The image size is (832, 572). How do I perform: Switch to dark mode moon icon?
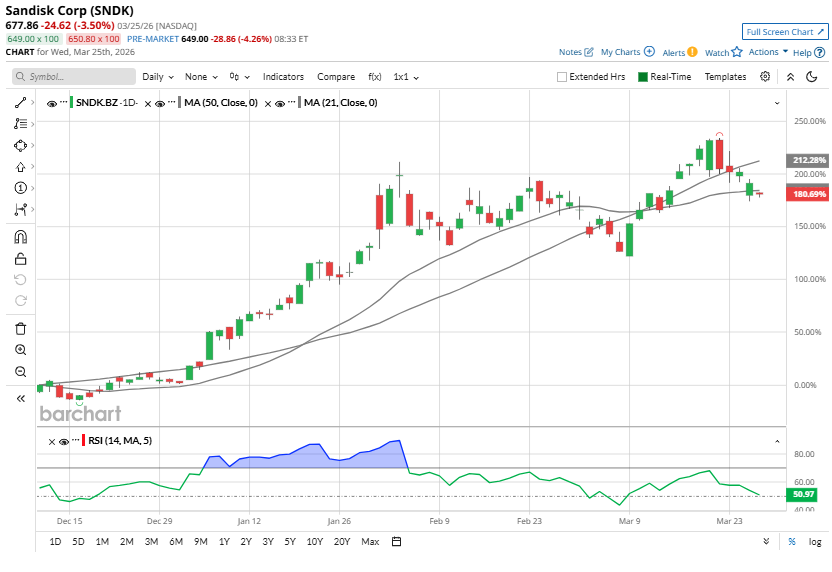pyautogui.click(x=811, y=77)
